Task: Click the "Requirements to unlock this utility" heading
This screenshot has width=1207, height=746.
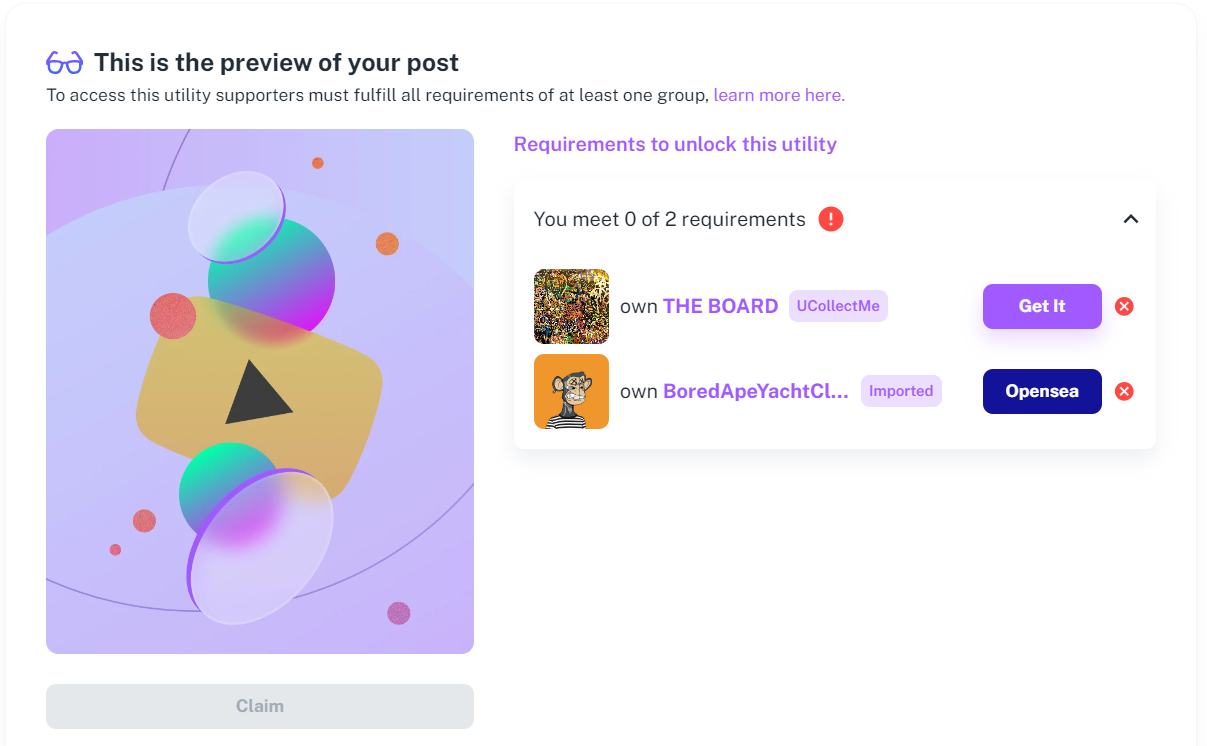Action: (675, 144)
